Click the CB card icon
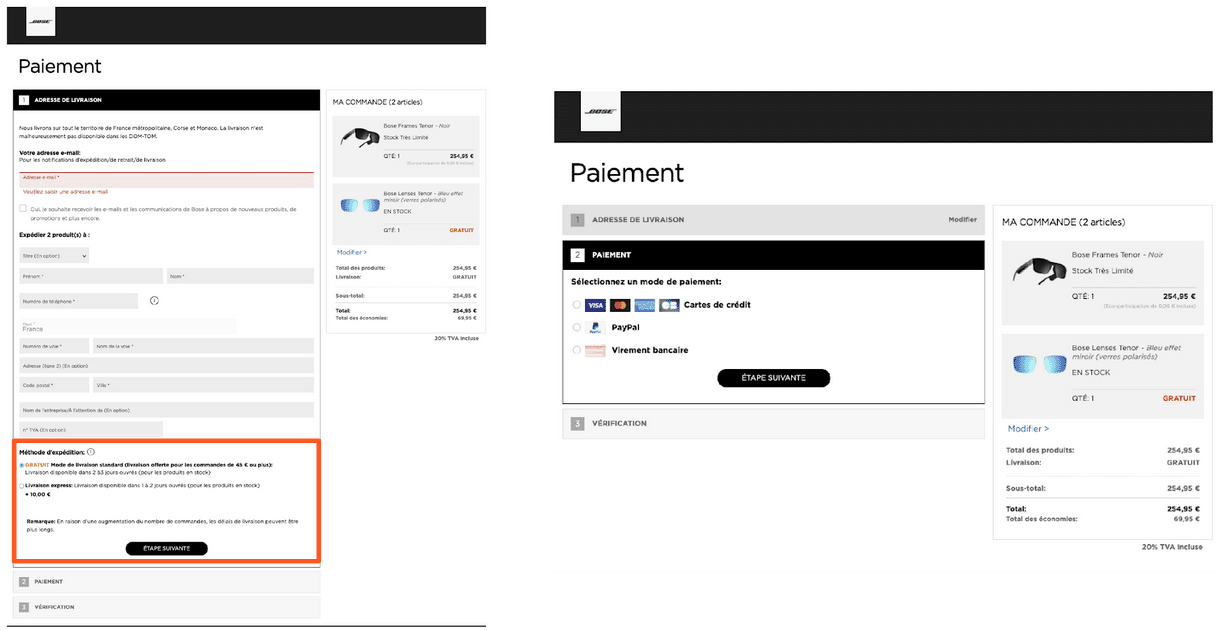The height and width of the screenshot is (630, 1221). [669, 305]
